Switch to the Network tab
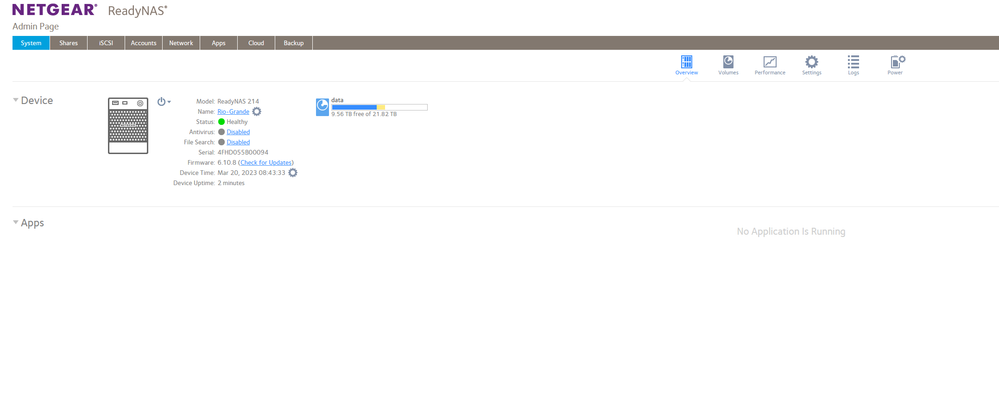Screen dimensions: 999x411 coord(181,43)
